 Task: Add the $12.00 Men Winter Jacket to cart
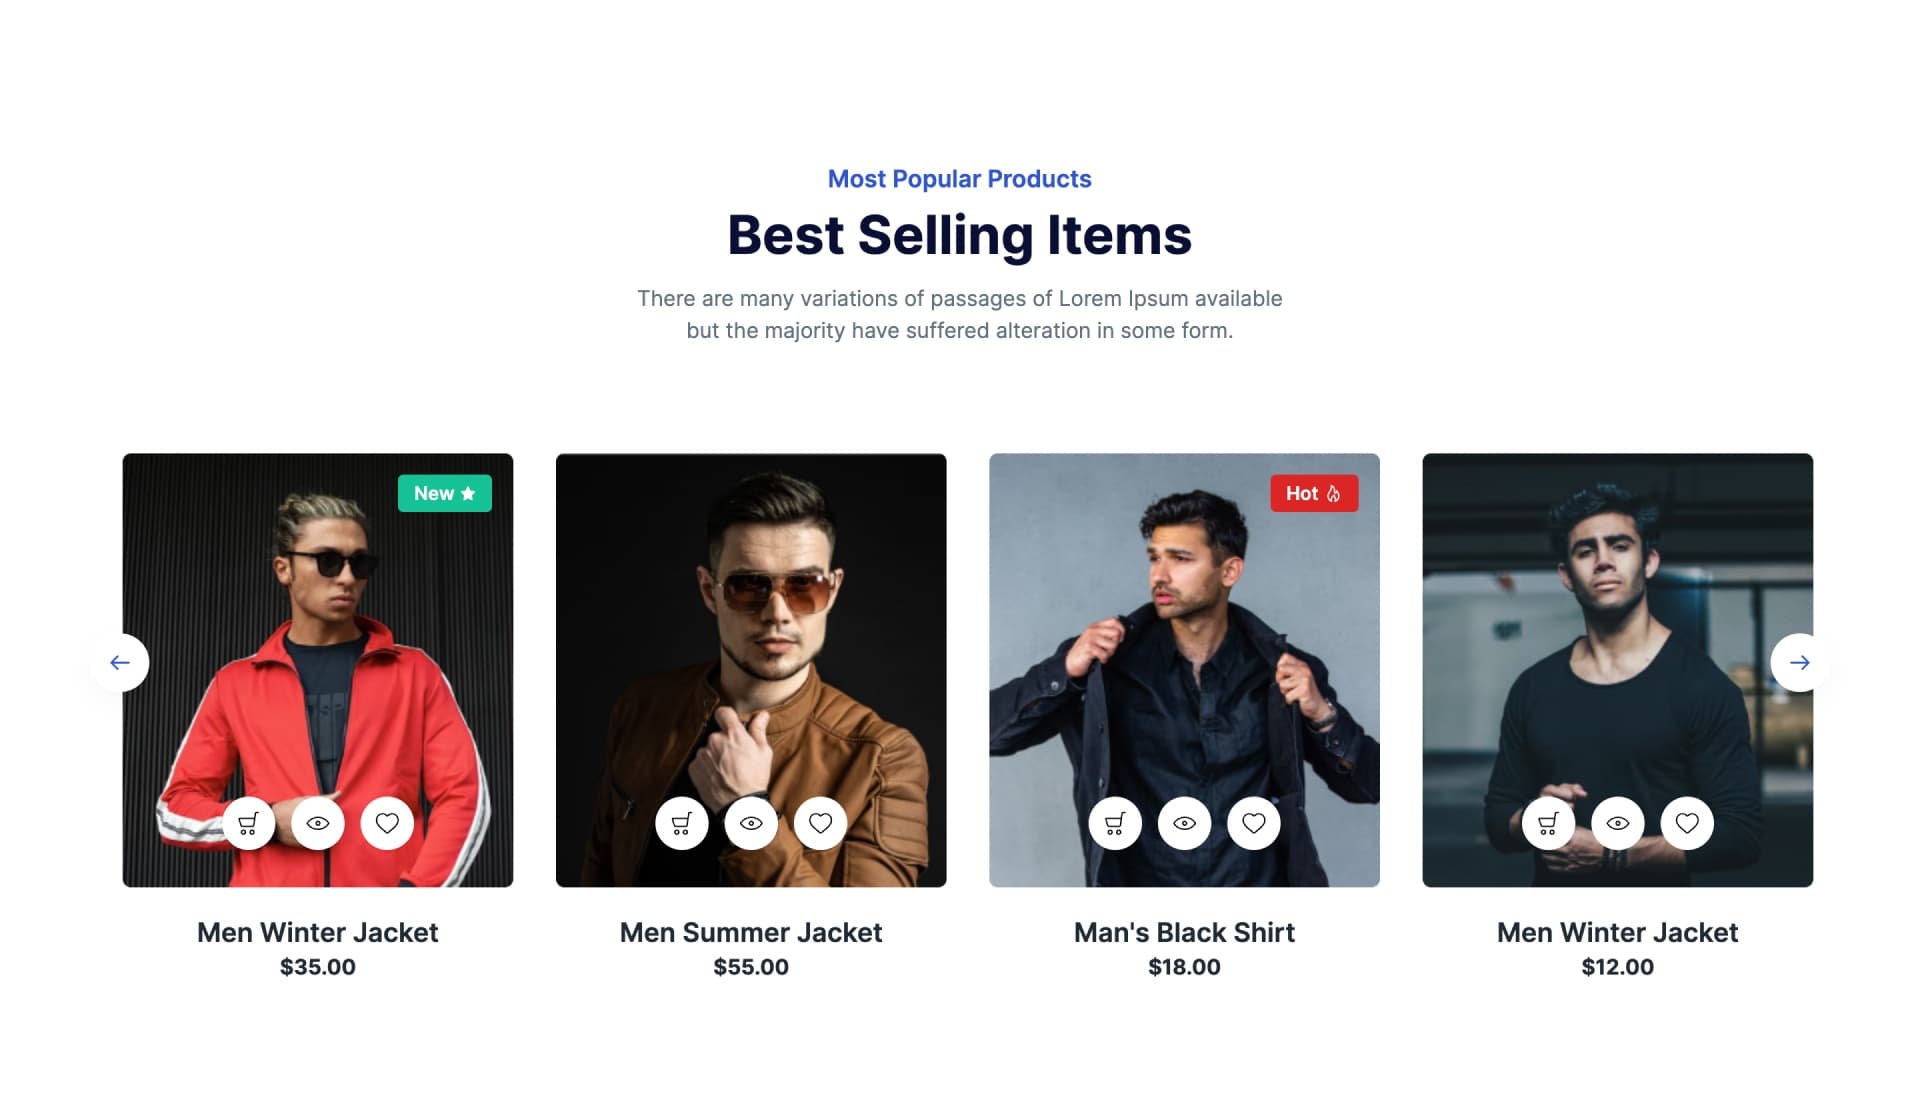1548,823
